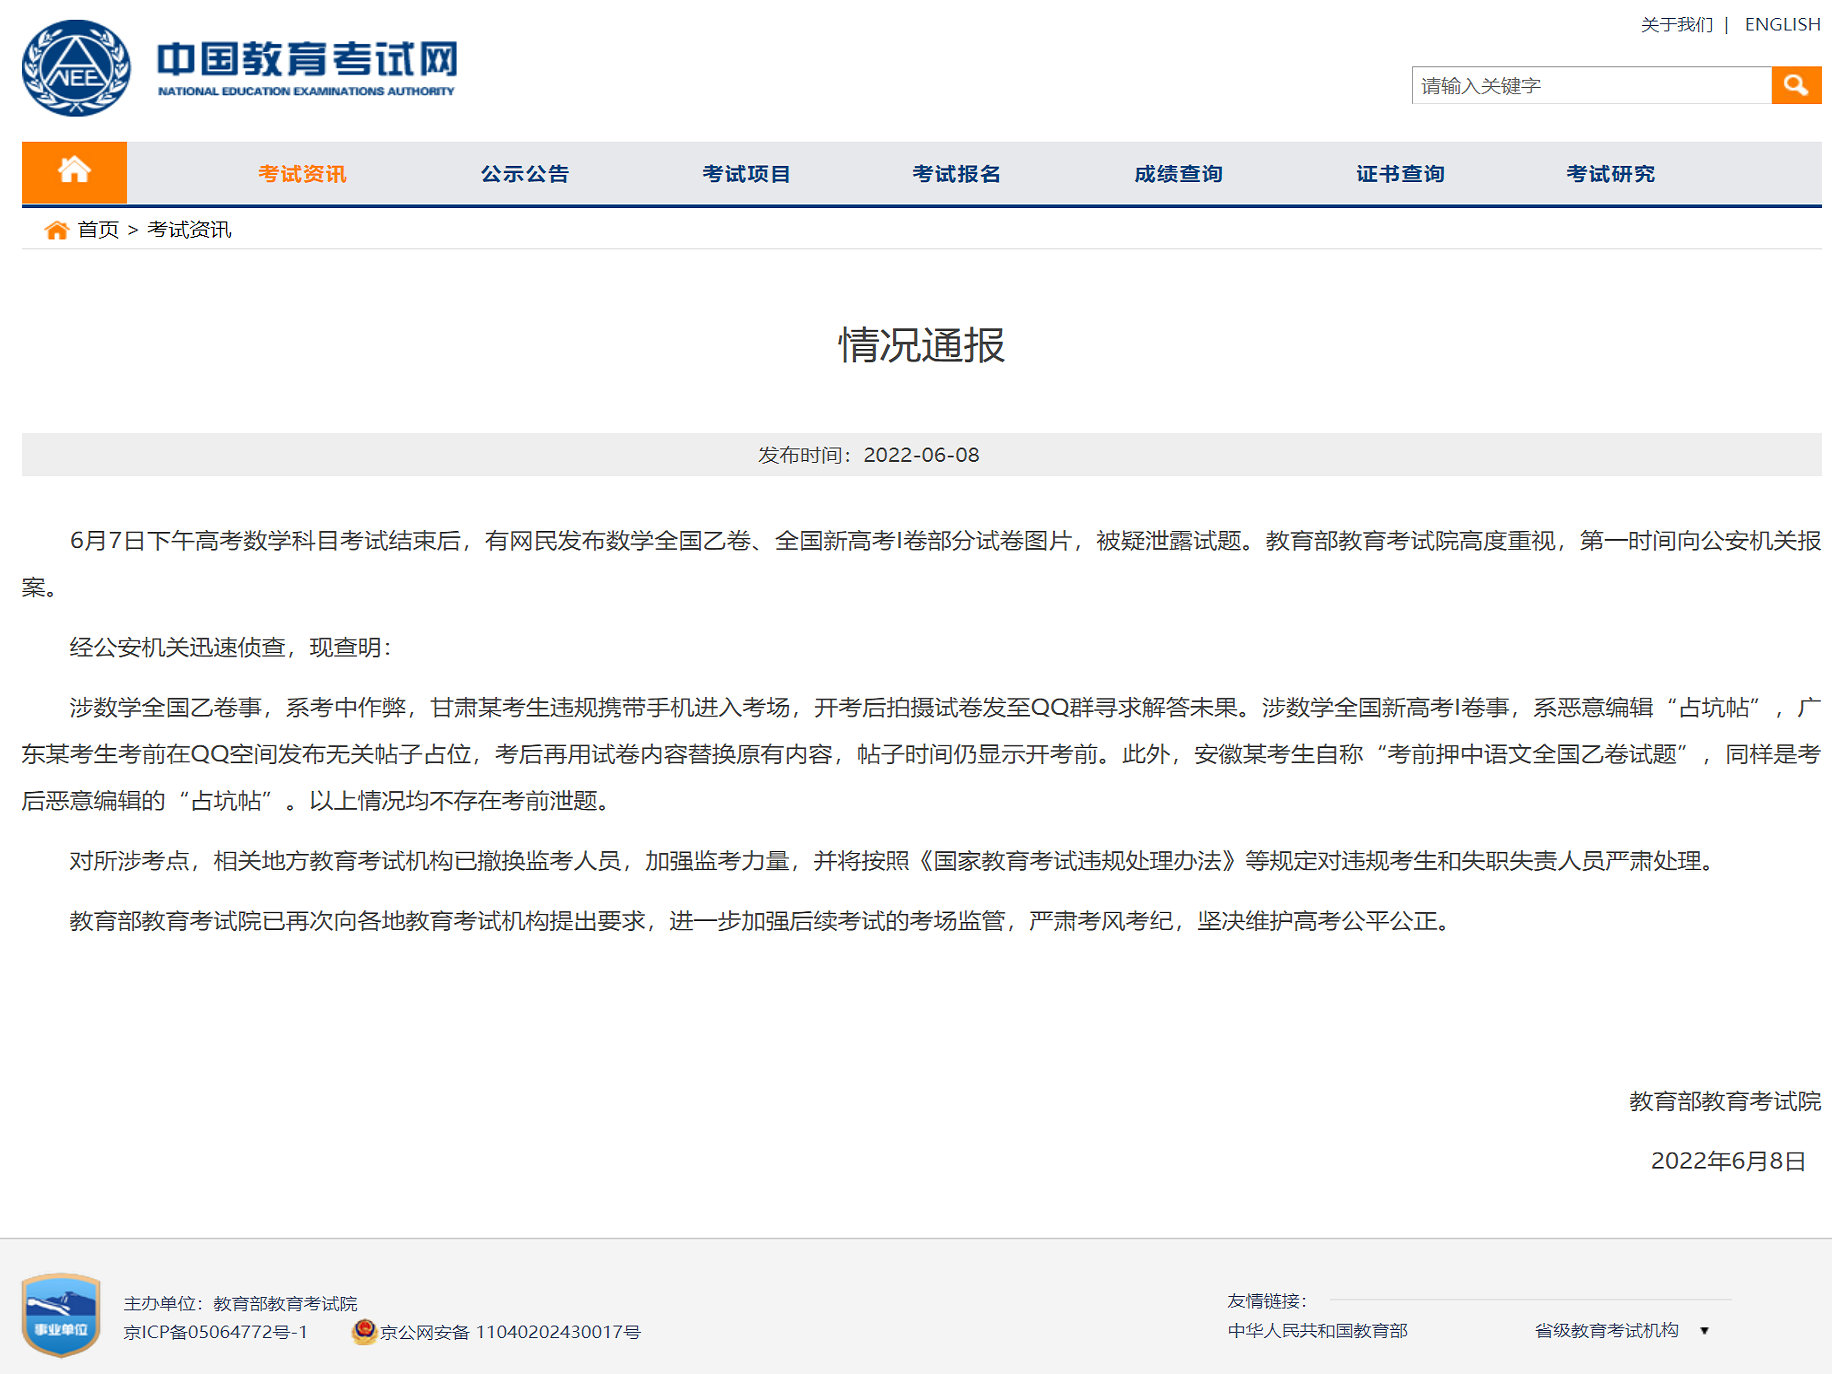Expand the 省级教育考试机构 dropdown
Viewport: 1832px width, 1374px height.
click(1606, 1330)
